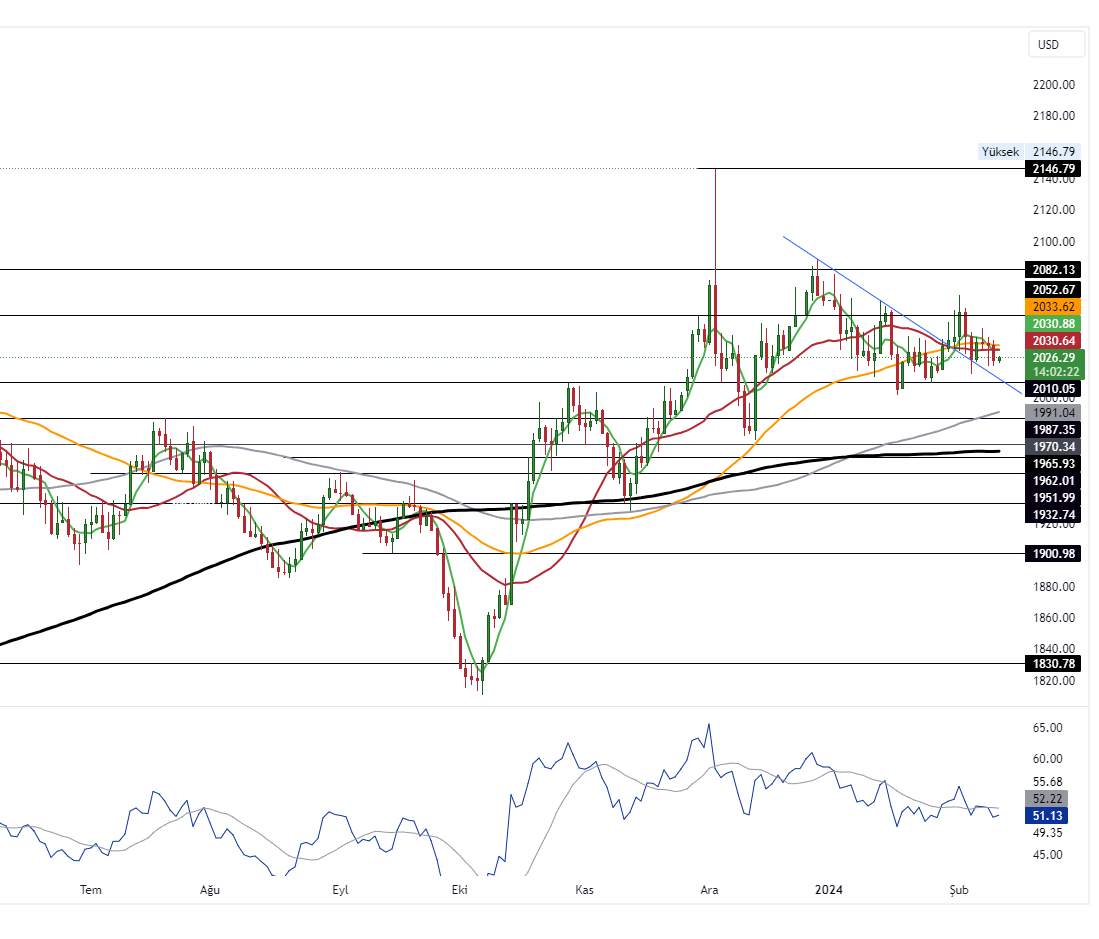Image resolution: width=1099 pixels, height=939 pixels.
Task: Click the 1830.78 low level label
Action: click(1053, 662)
